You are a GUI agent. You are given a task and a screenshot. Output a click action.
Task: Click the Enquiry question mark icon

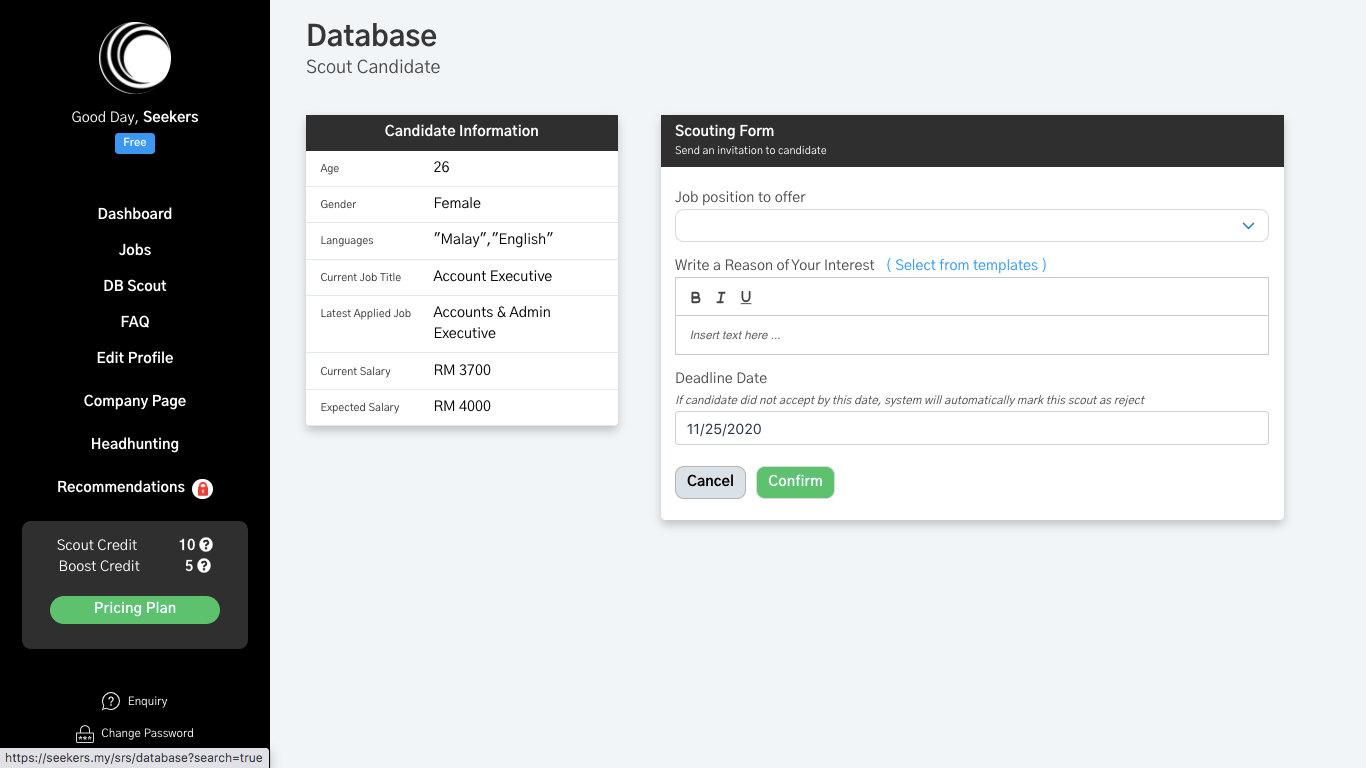coord(111,701)
